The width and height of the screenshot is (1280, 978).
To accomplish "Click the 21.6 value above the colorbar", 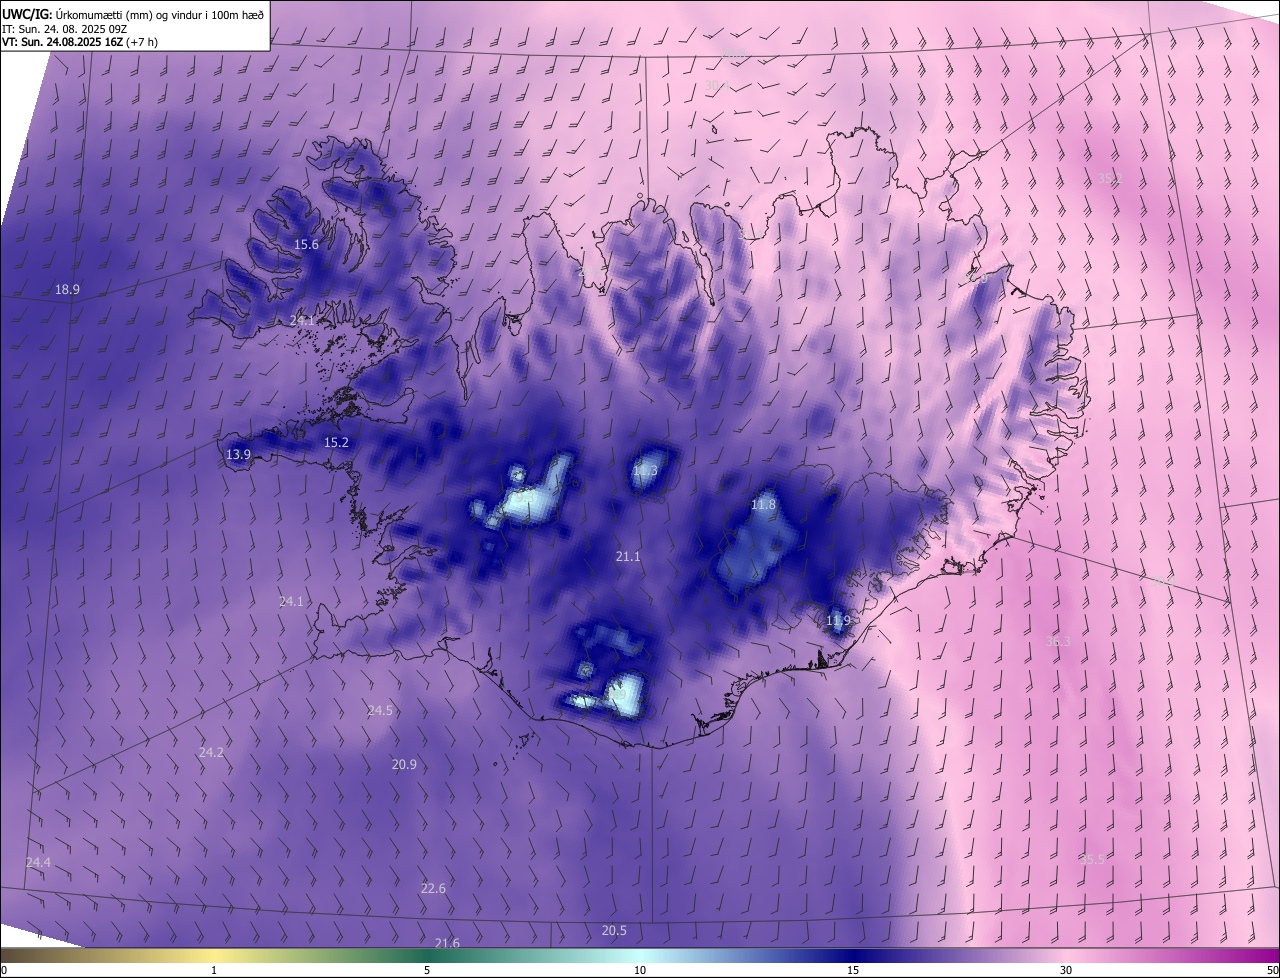I will tap(447, 943).
